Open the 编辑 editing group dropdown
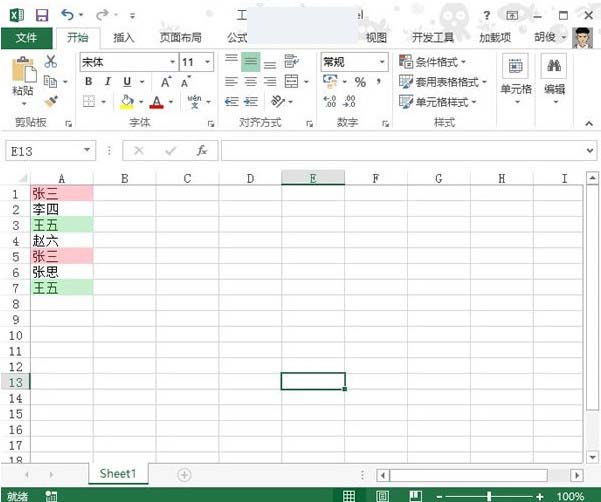This screenshot has width=601, height=502. pyautogui.click(x=554, y=81)
